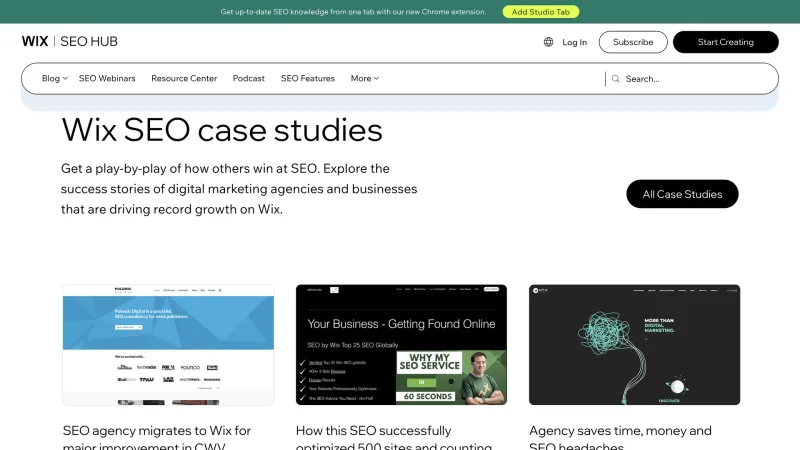Screen dimensions: 800x450
Task: Click the Start Creating button
Action: (726, 42)
